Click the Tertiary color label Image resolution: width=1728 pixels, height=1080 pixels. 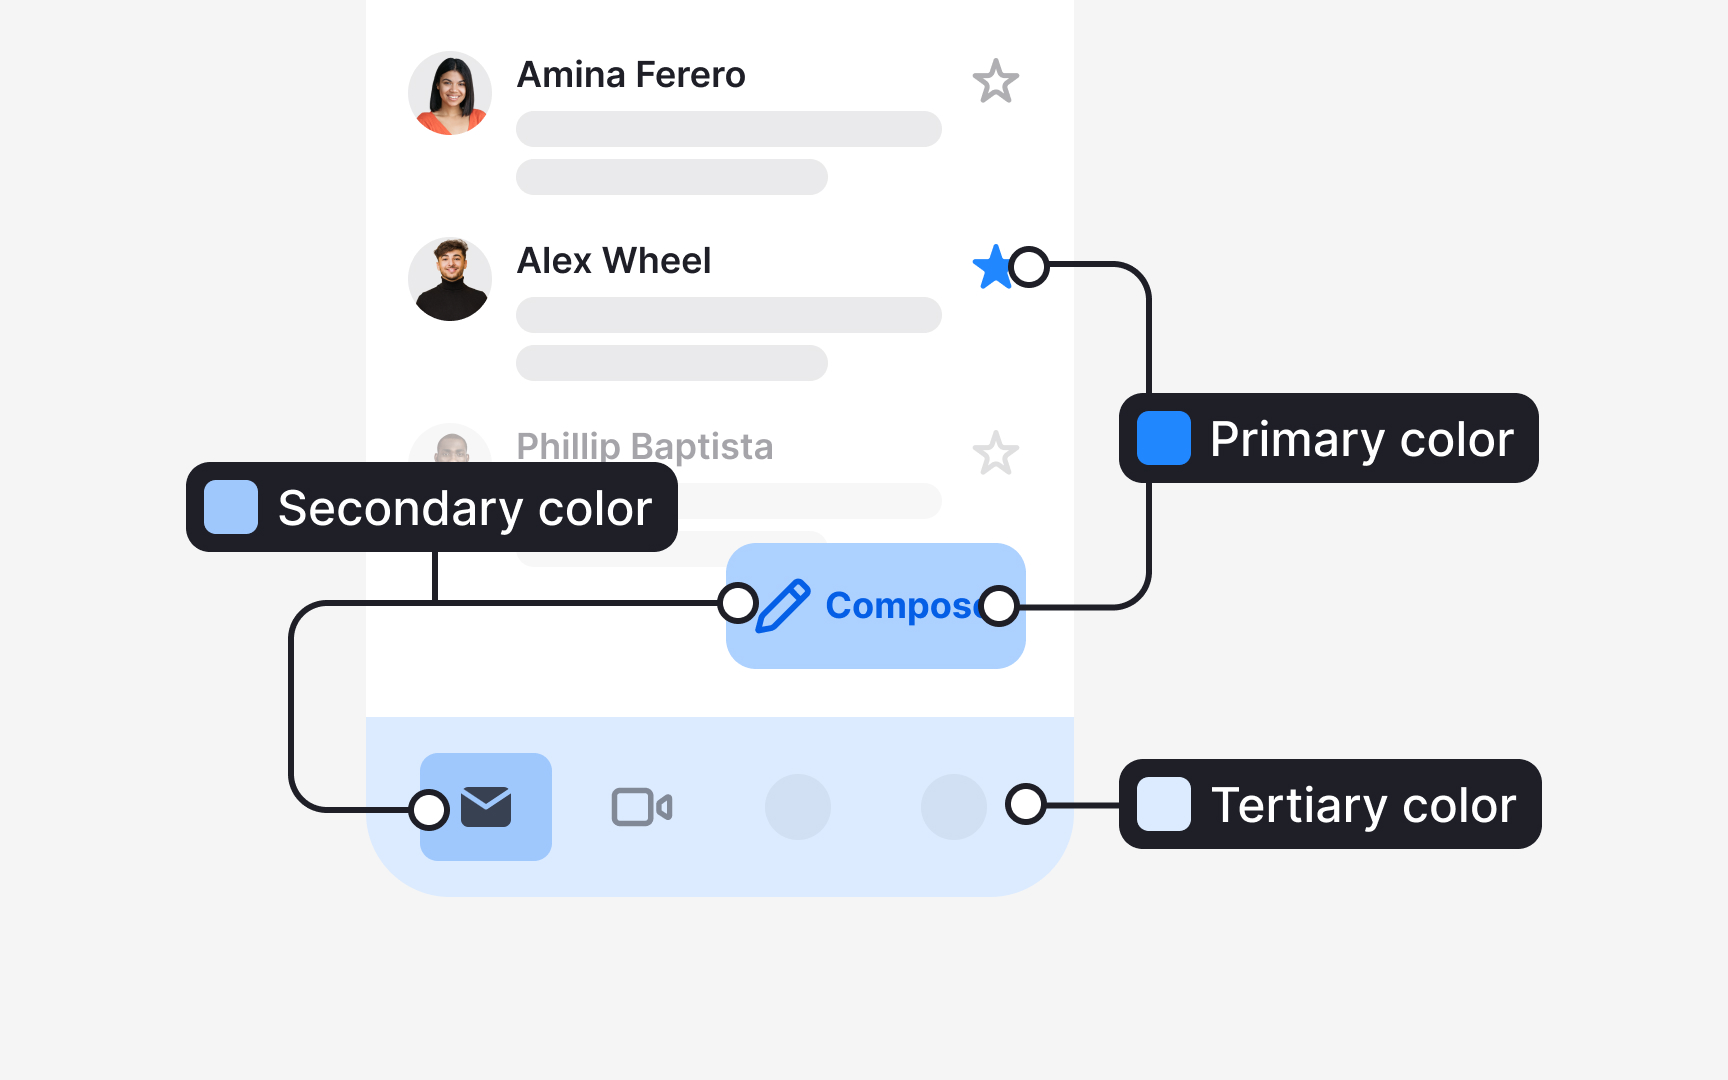tap(1363, 805)
